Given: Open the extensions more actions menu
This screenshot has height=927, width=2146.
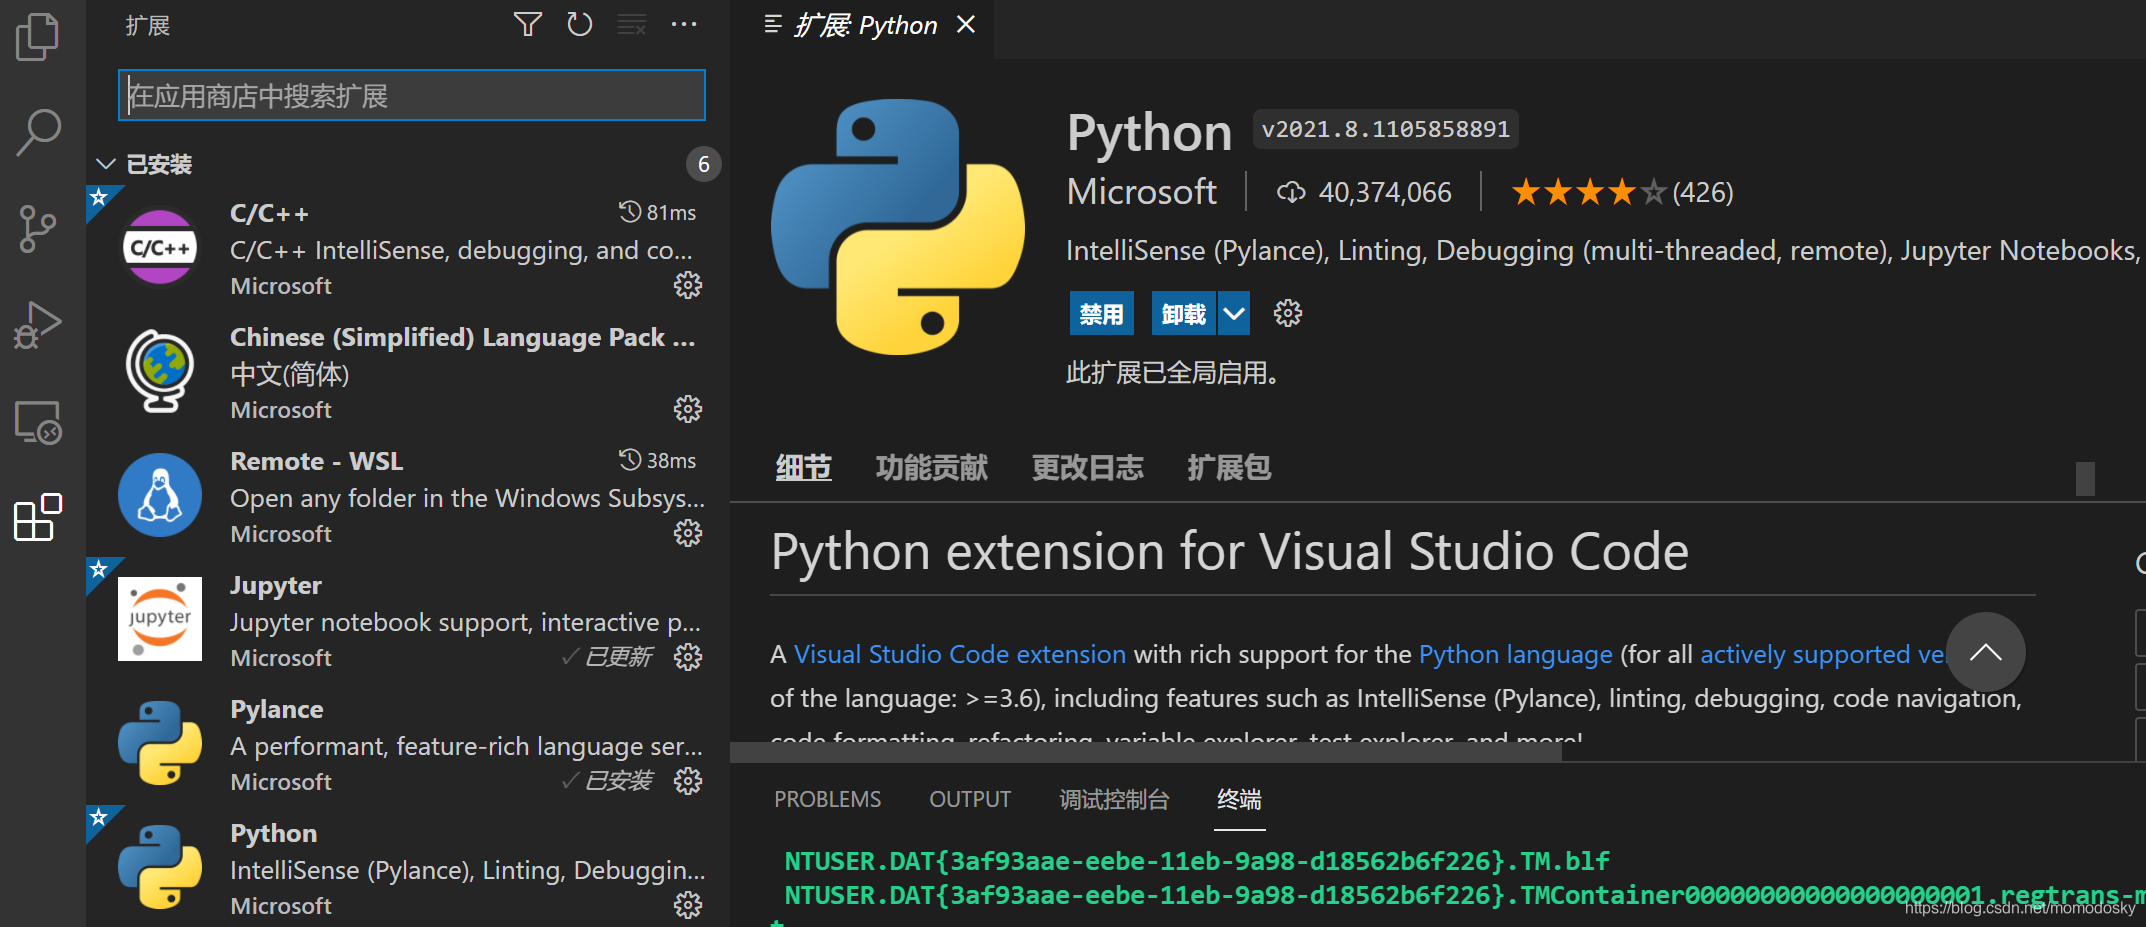Looking at the screenshot, I should 684,24.
